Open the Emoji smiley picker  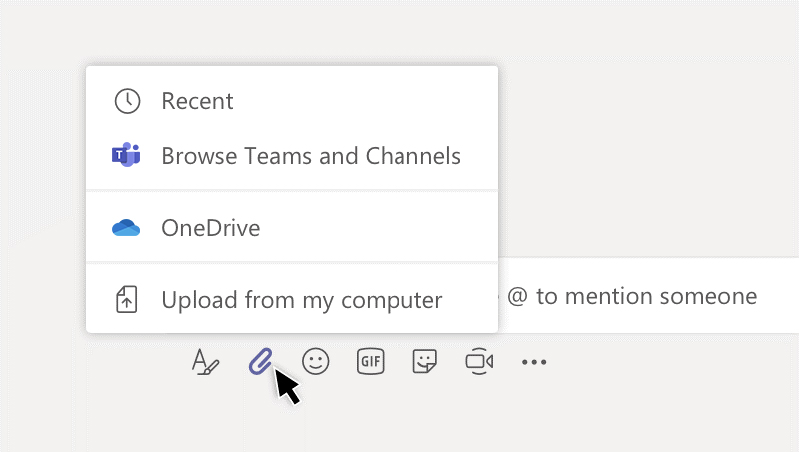(x=315, y=361)
